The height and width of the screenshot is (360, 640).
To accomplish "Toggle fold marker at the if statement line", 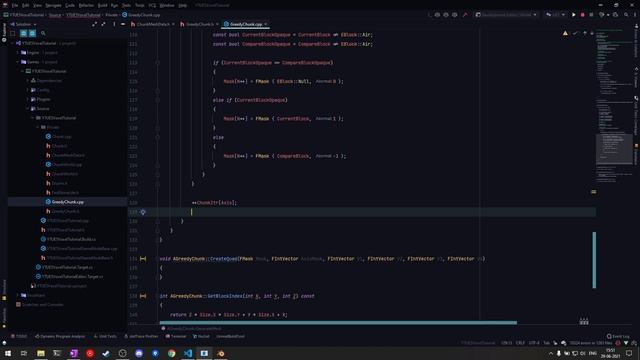I will 158,62.
